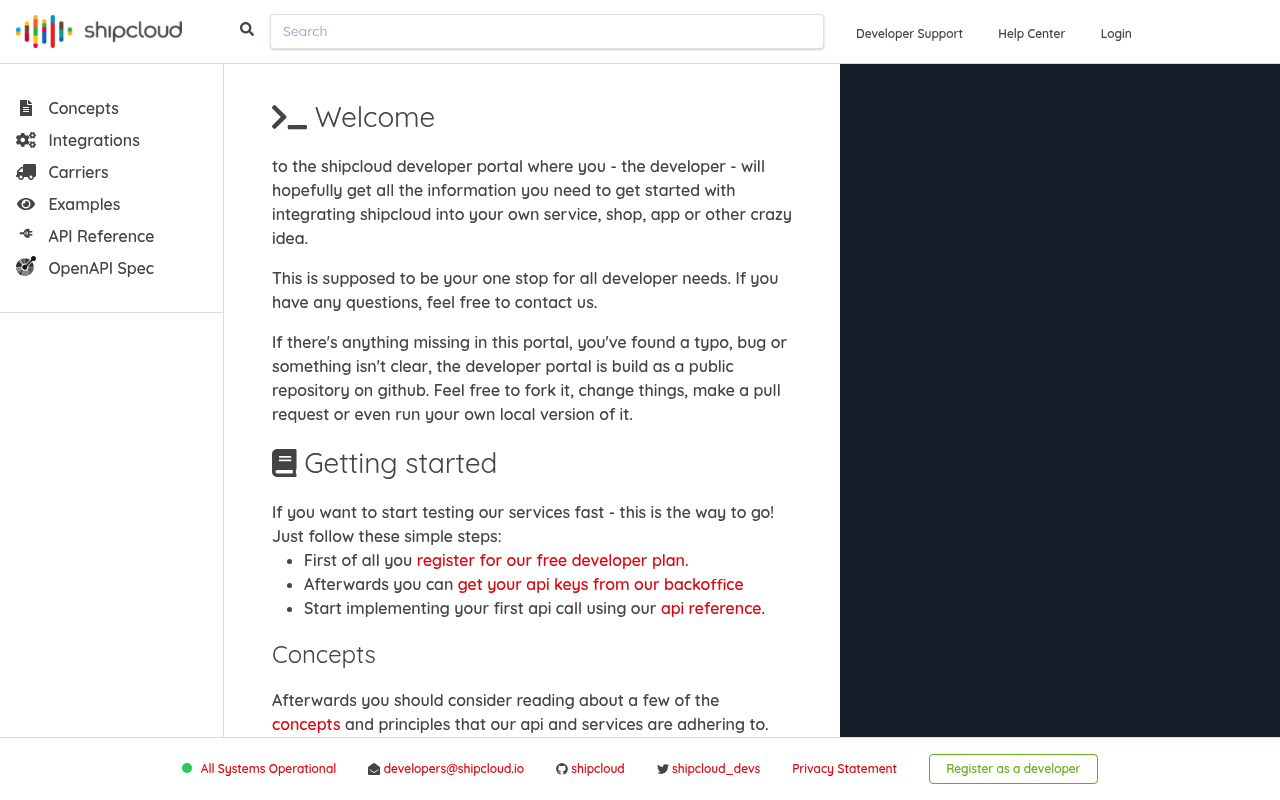This screenshot has width=1280, height=800.
Task: Click the 'Welcome' heading text
Action: click(375, 117)
